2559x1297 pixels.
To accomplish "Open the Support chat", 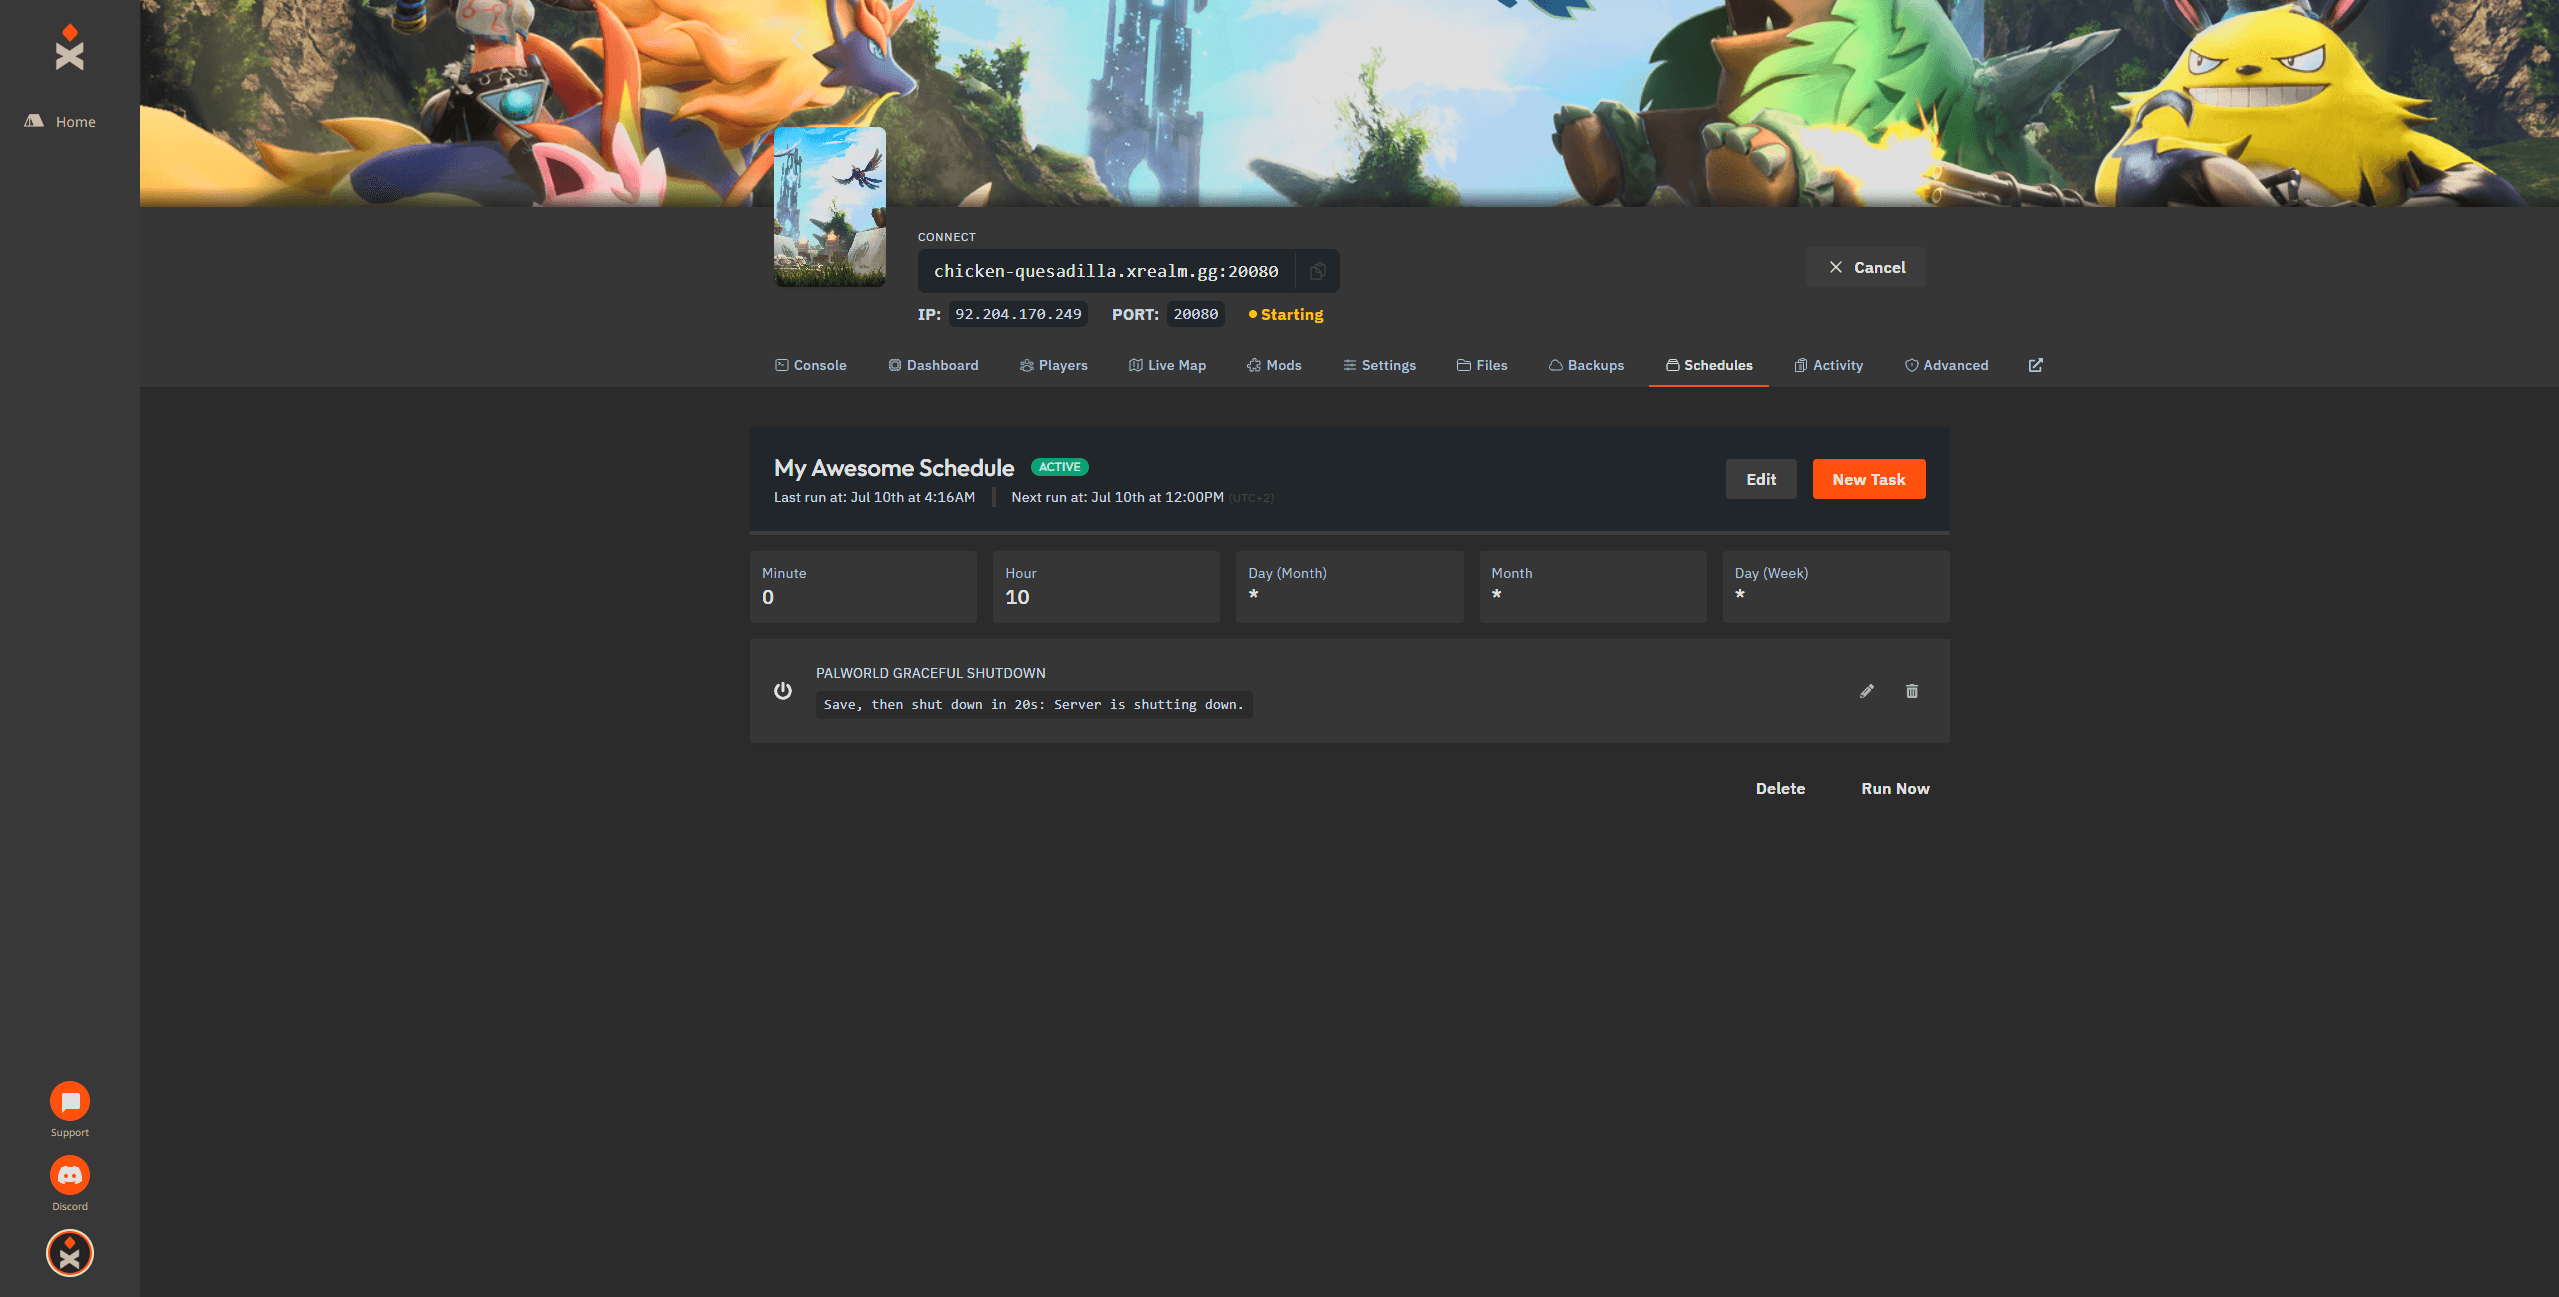I will click(x=70, y=1101).
